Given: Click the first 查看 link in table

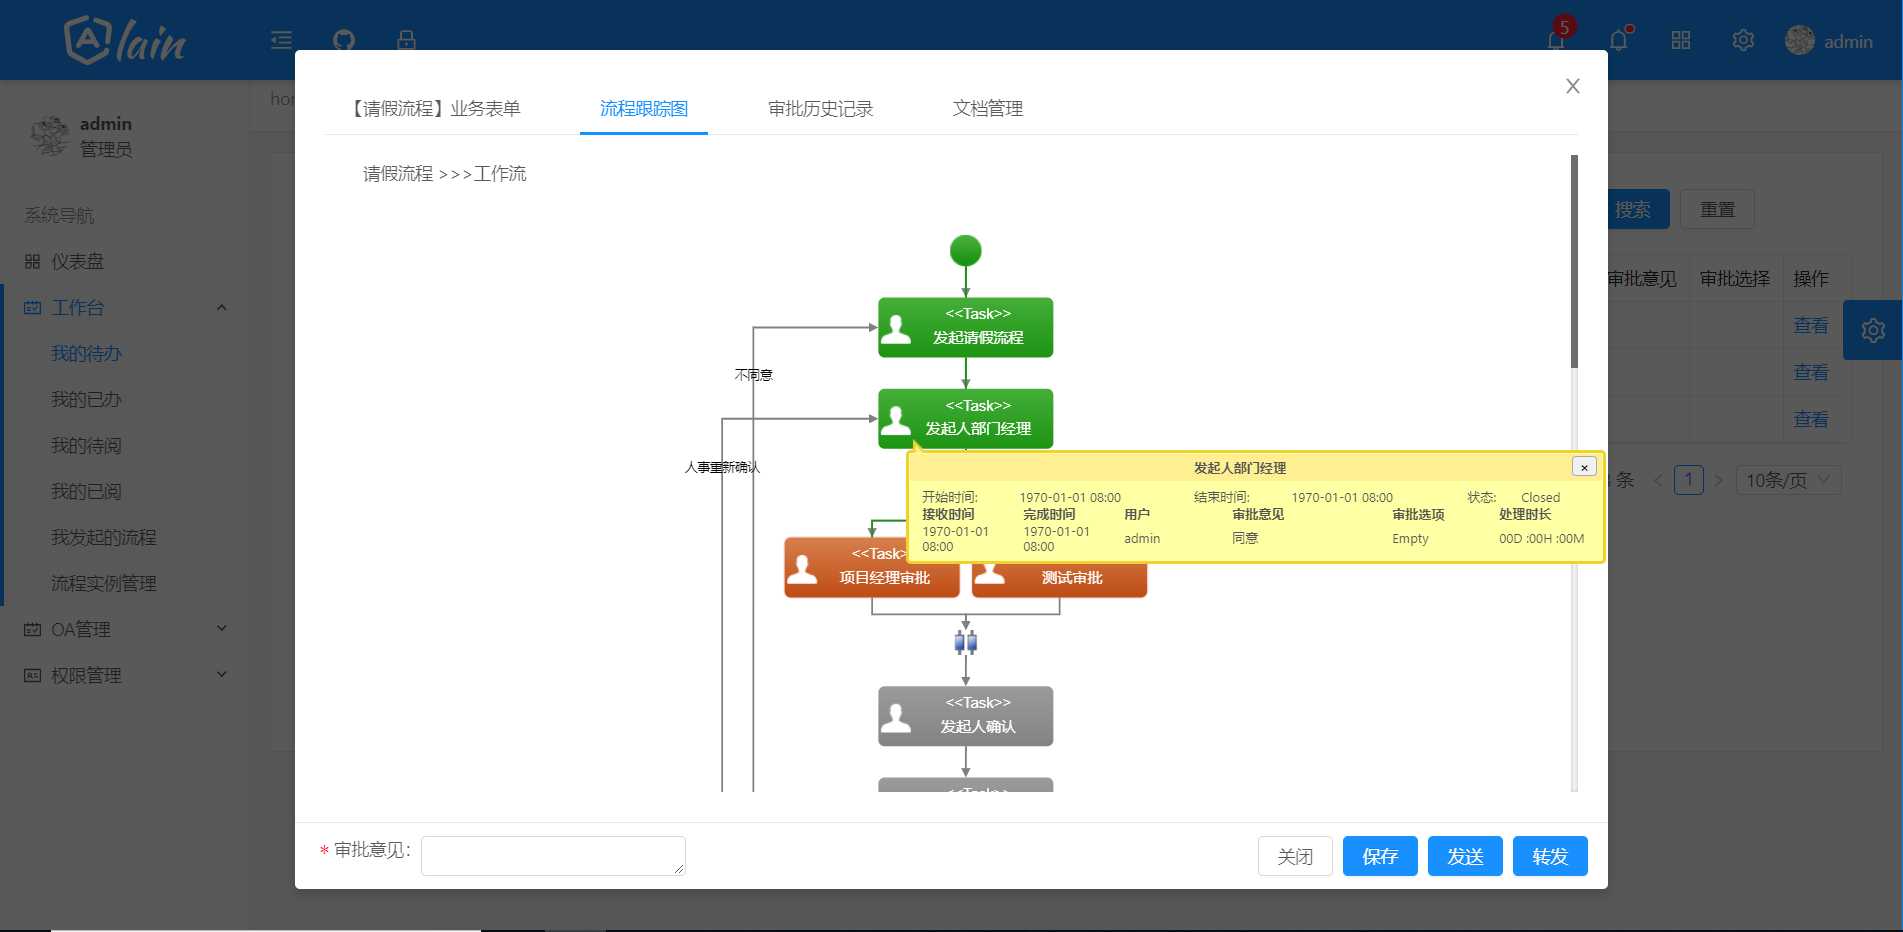Looking at the screenshot, I should click(1811, 325).
